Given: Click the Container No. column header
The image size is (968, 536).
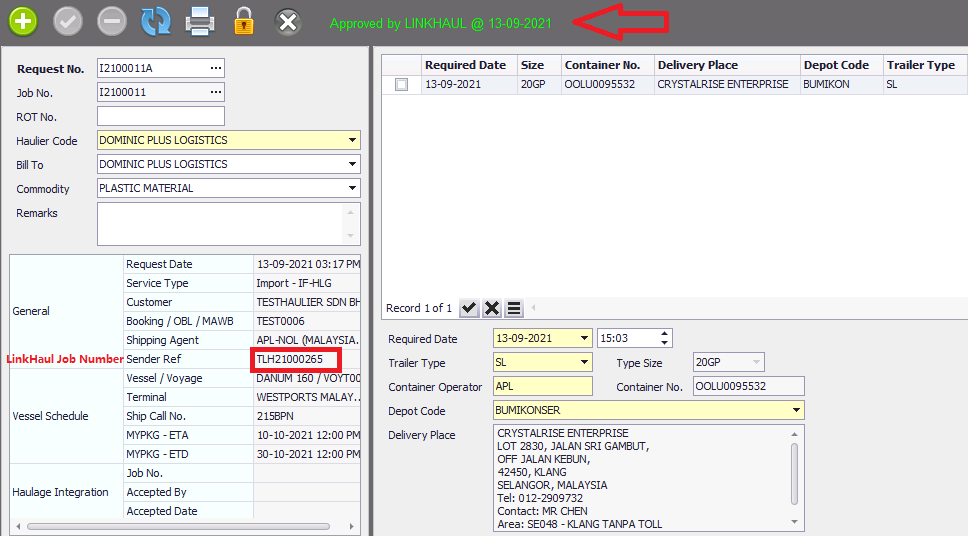Looking at the screenshot, I should click(x=602, y=65).
